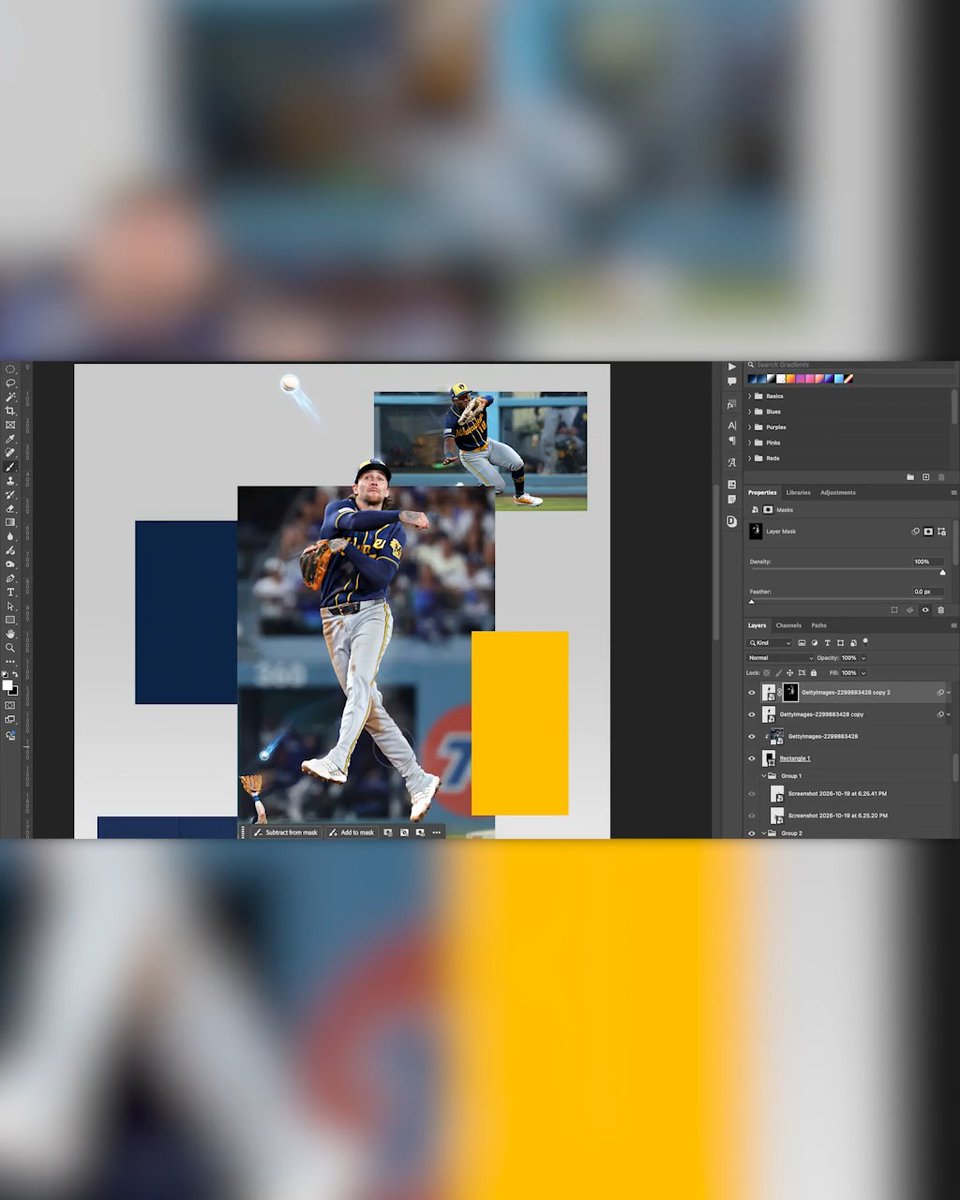Click Subtract from mask in the bar
The height and width of the screenshot is (1200, 960).
[x=285, y=832]
